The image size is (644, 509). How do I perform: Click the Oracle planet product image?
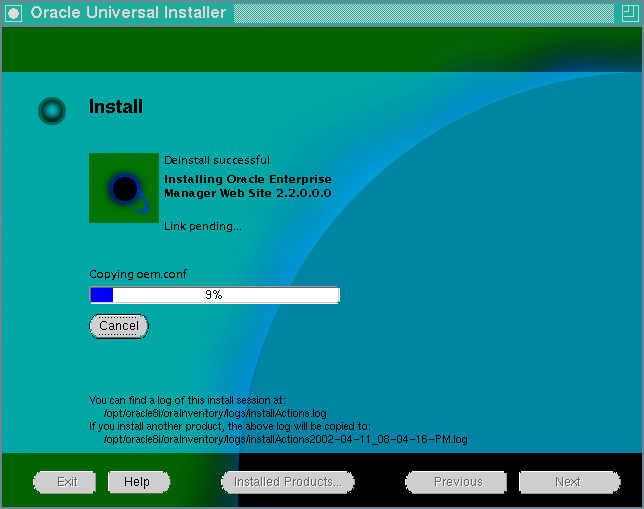[124, 188]
